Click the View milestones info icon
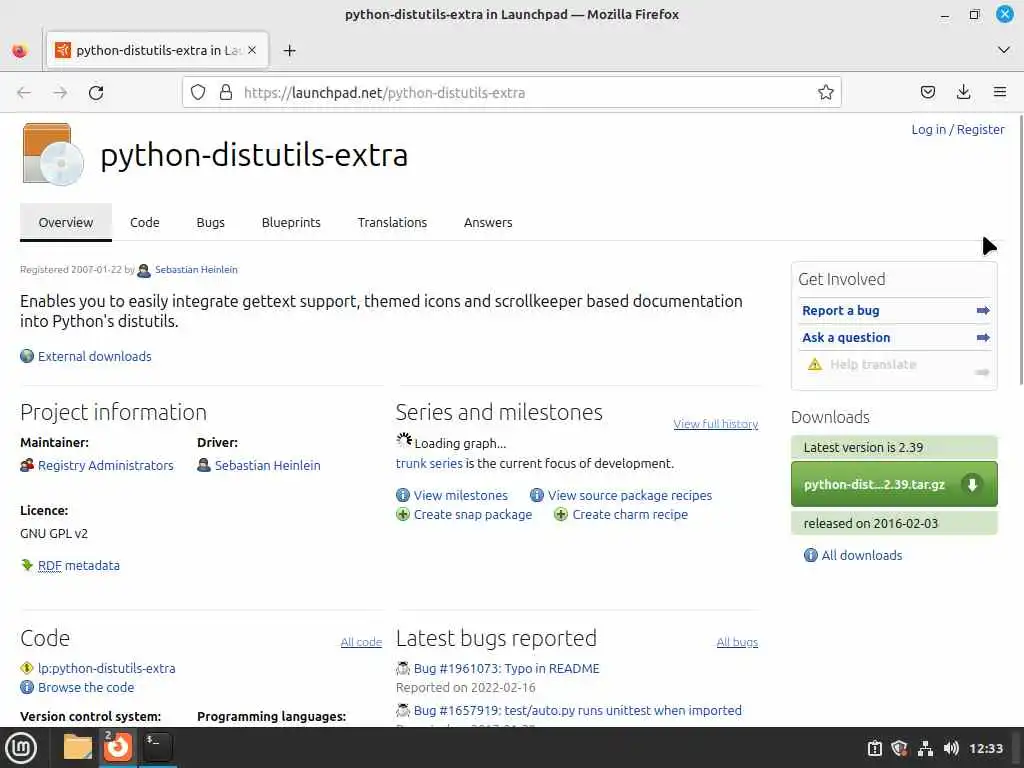 click(x=403, y=495)
